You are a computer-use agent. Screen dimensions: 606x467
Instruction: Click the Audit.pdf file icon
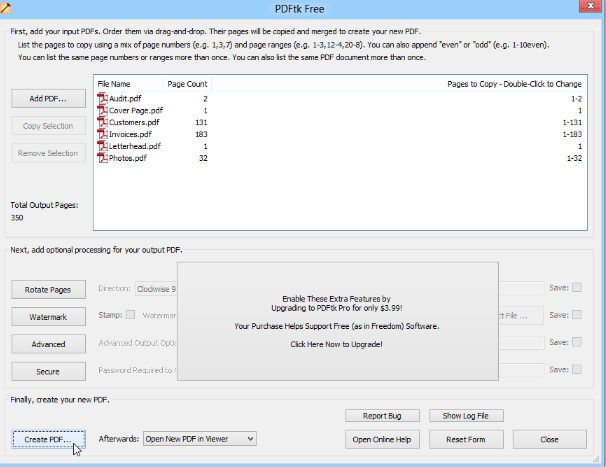(102, 98)
